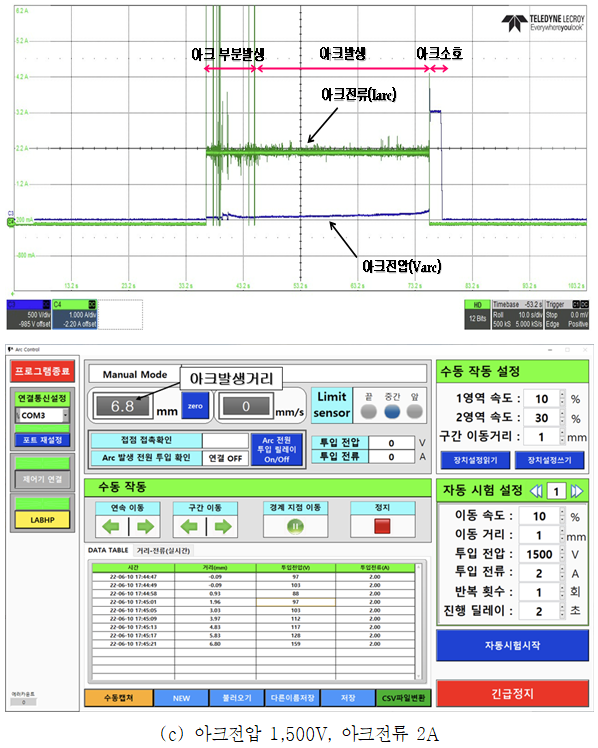The image size is (598, 748).
Task: Click the NEW button
Action: (x=181, y=697)
